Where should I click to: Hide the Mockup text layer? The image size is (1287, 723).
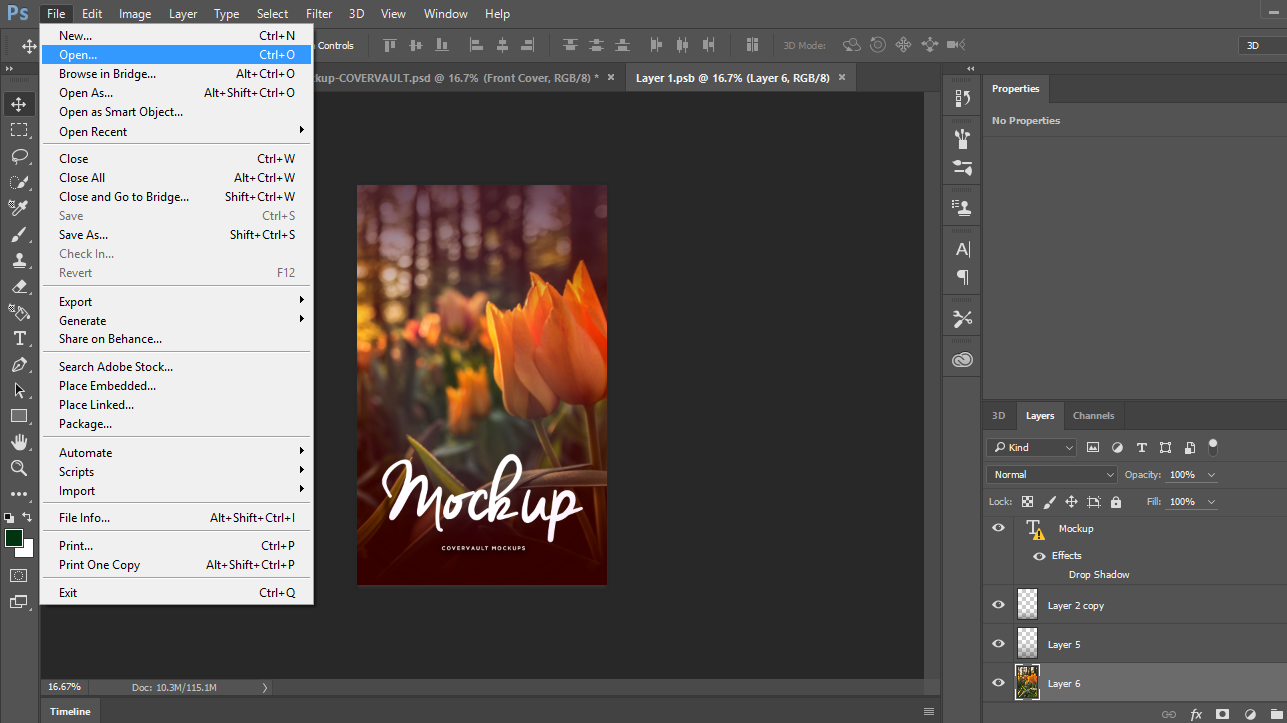(998, 528)
